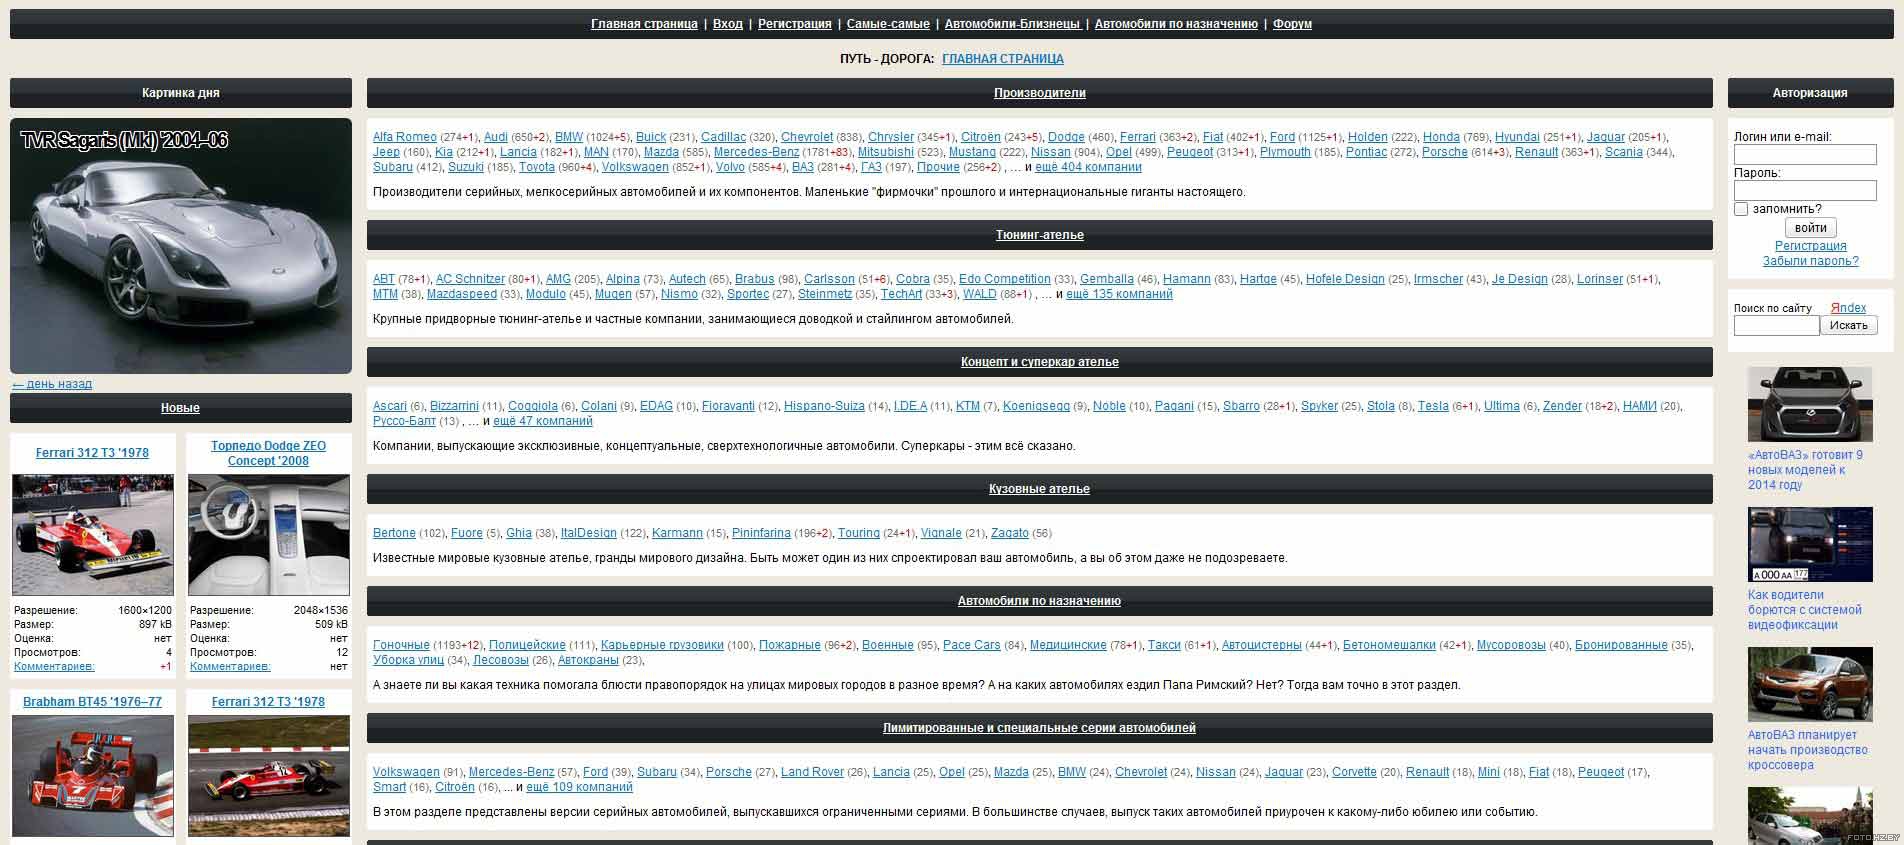
Task: Open the Бронированные category link
Action: click(1621, 645)
